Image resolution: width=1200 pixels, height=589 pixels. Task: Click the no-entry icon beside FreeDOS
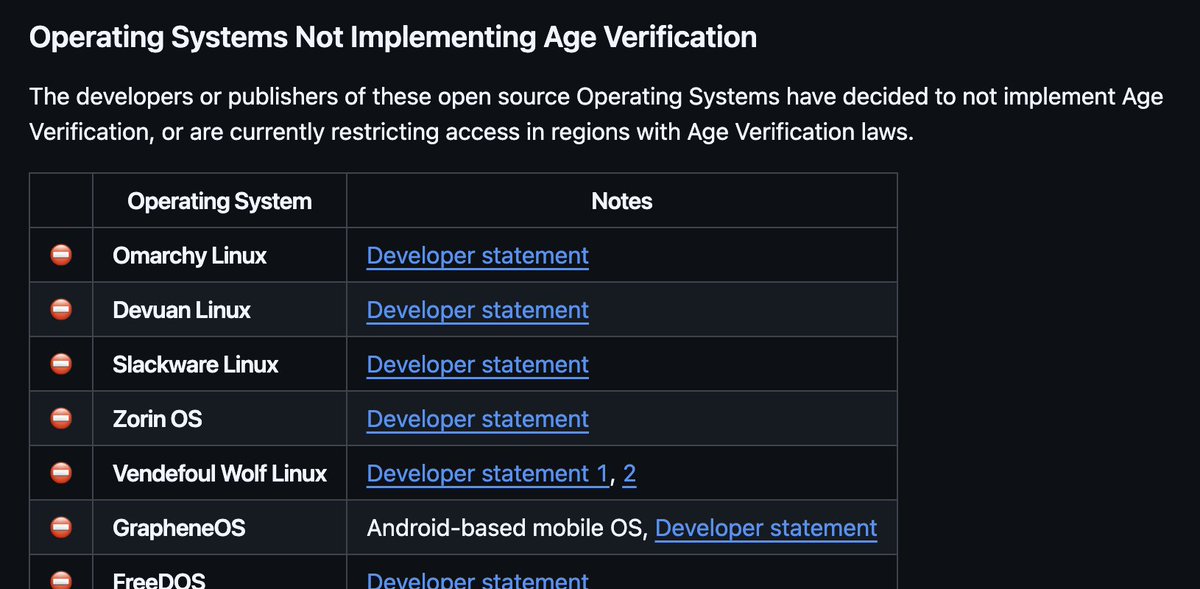click(x=61, y=580)
